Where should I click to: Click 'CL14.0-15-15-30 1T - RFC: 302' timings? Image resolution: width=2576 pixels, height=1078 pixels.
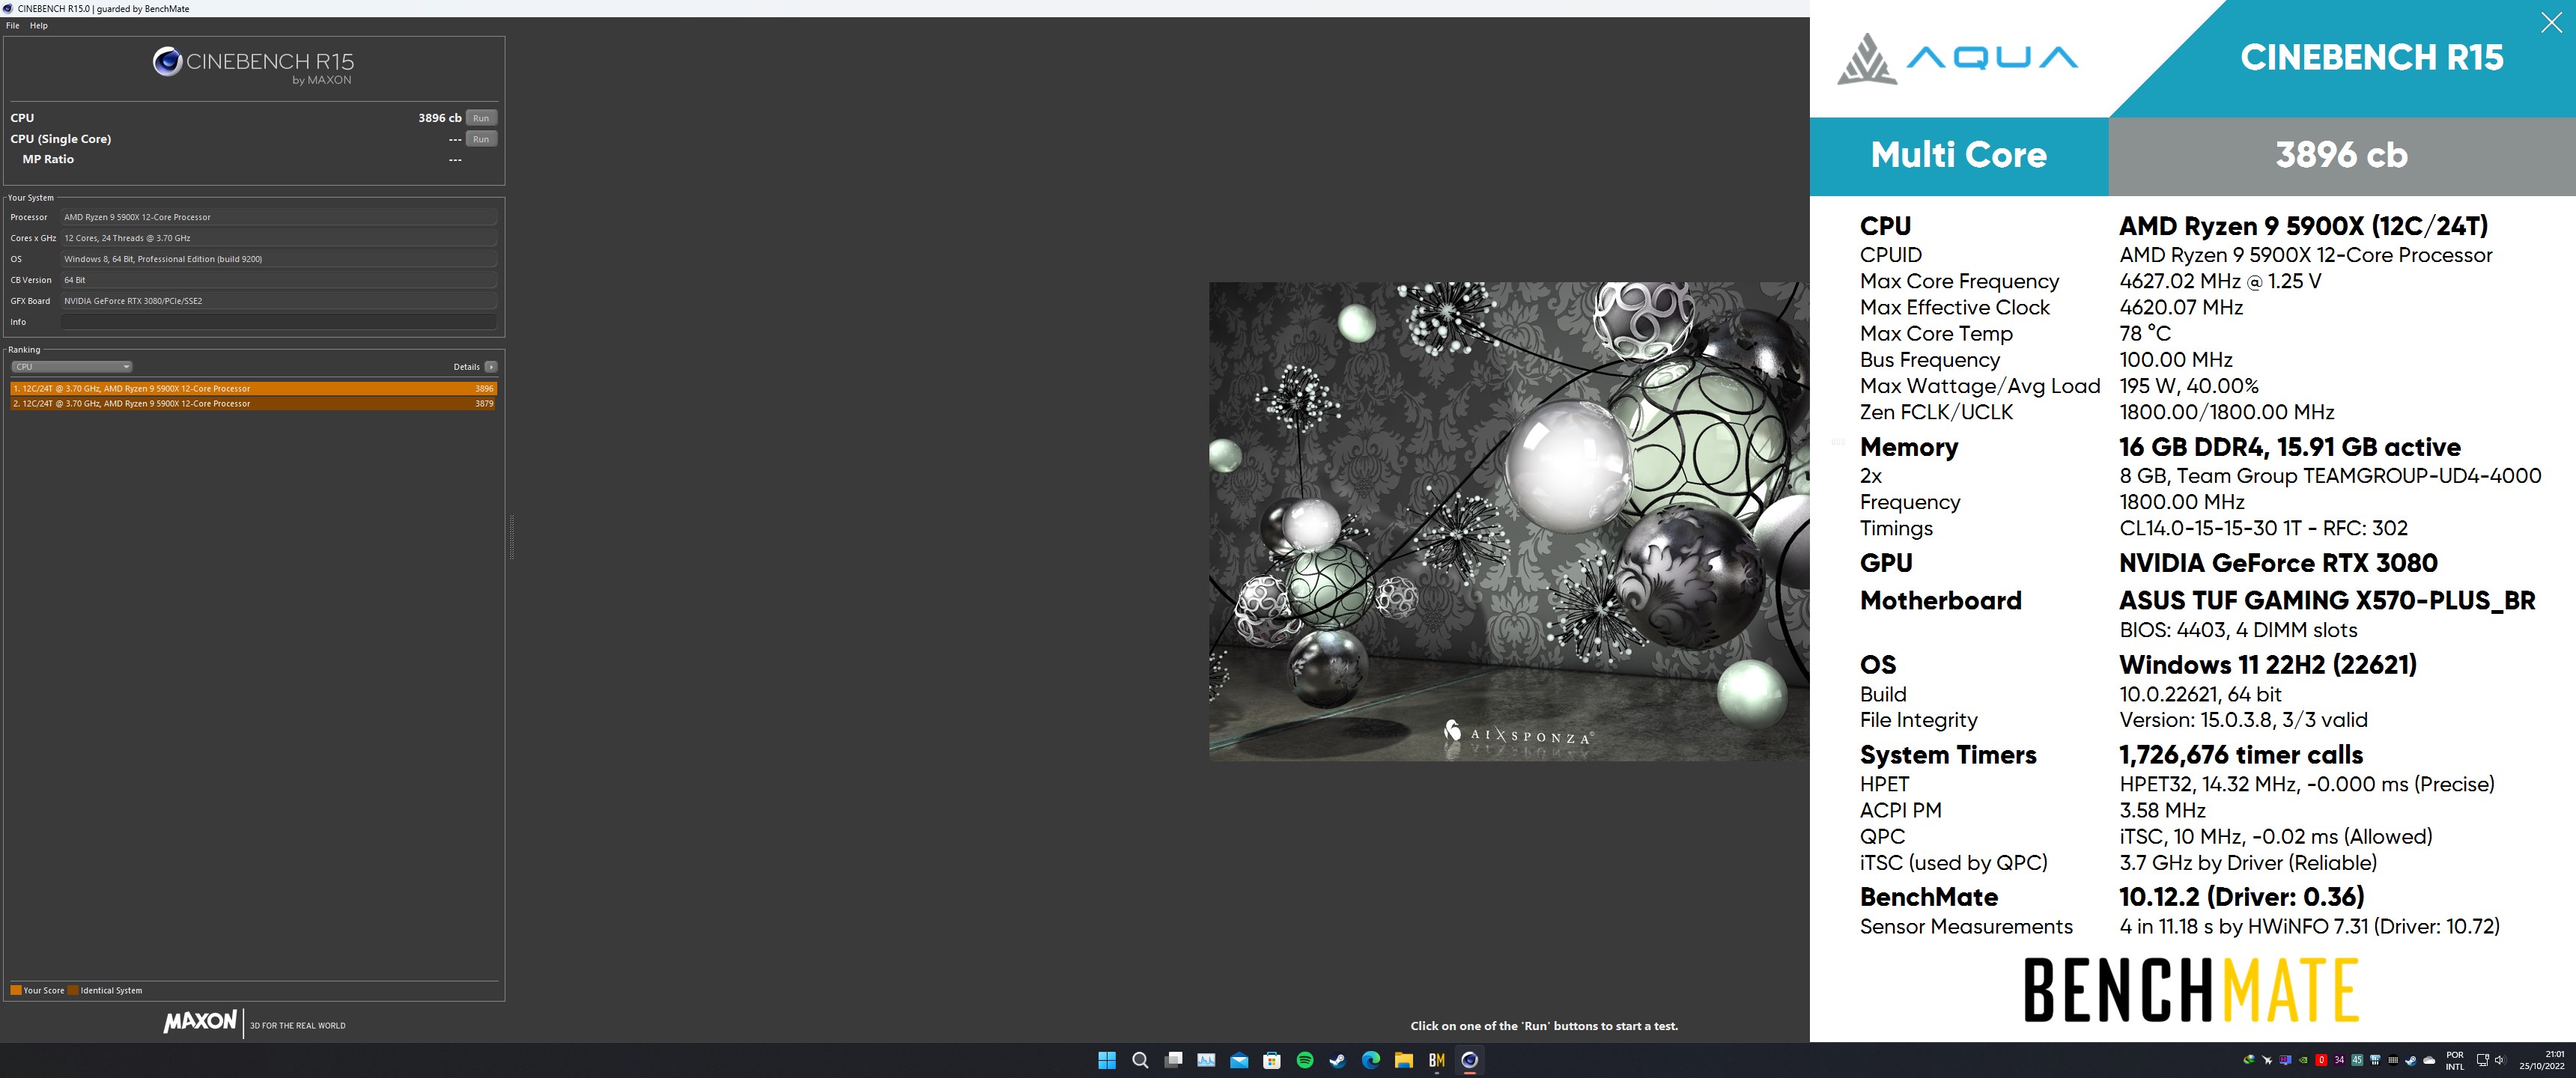pos(2263,528)
